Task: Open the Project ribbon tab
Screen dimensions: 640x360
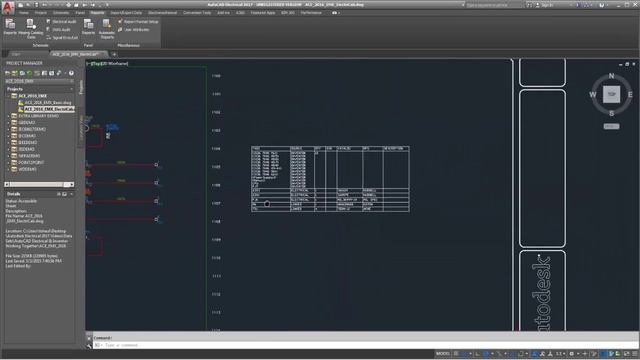Action: click(40, 13)
